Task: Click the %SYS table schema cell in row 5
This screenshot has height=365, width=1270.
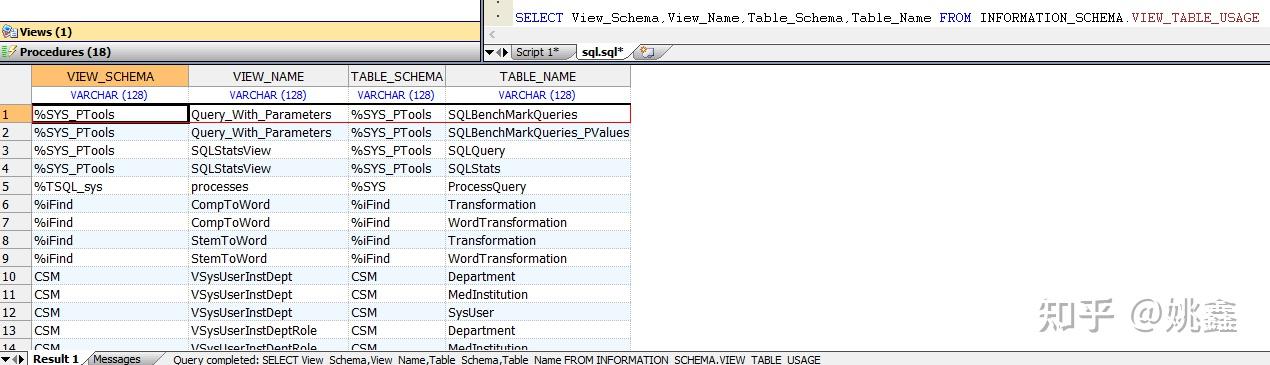Action: [x=397, y=186]
